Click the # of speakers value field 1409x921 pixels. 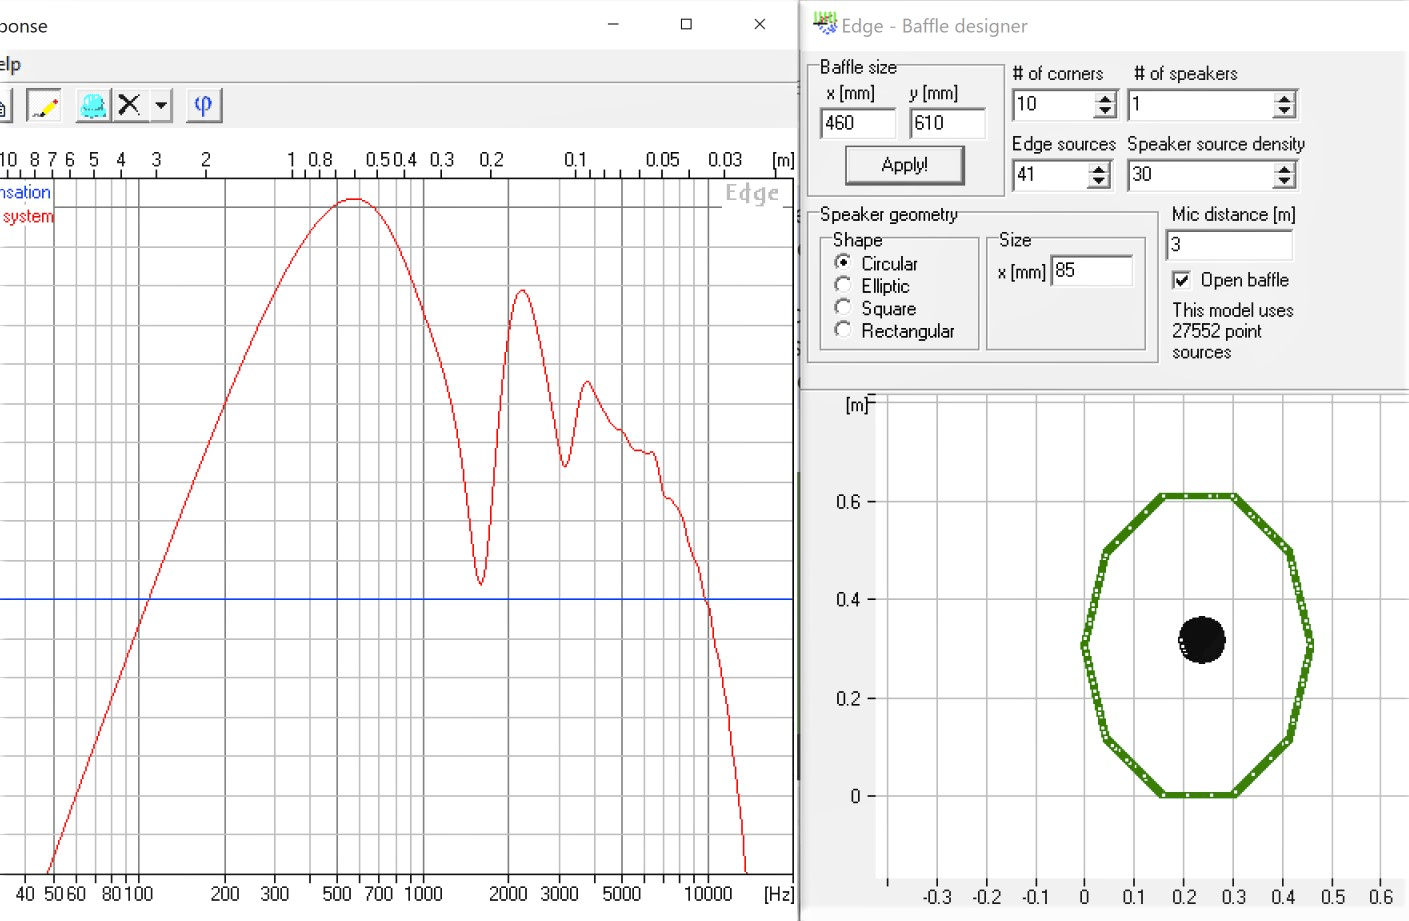(1201, 104)
